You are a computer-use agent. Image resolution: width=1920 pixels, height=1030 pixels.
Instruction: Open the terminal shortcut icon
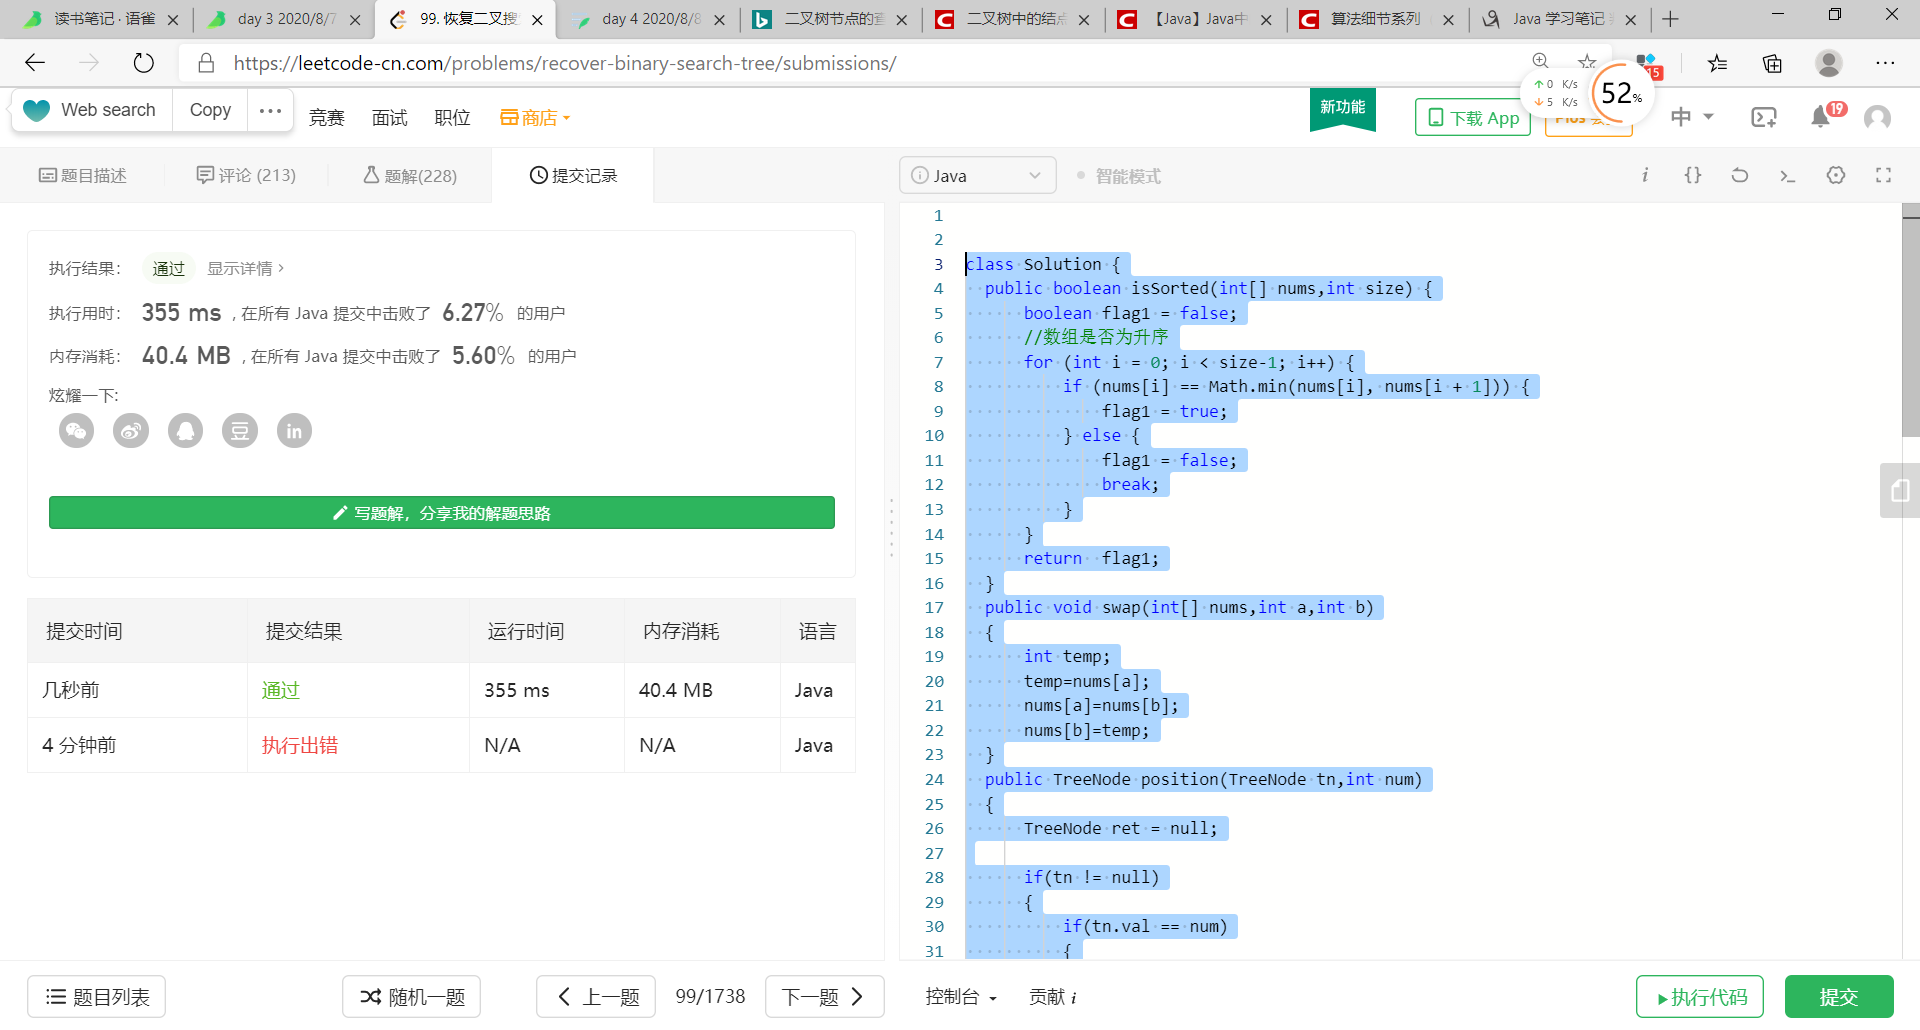1788,175
